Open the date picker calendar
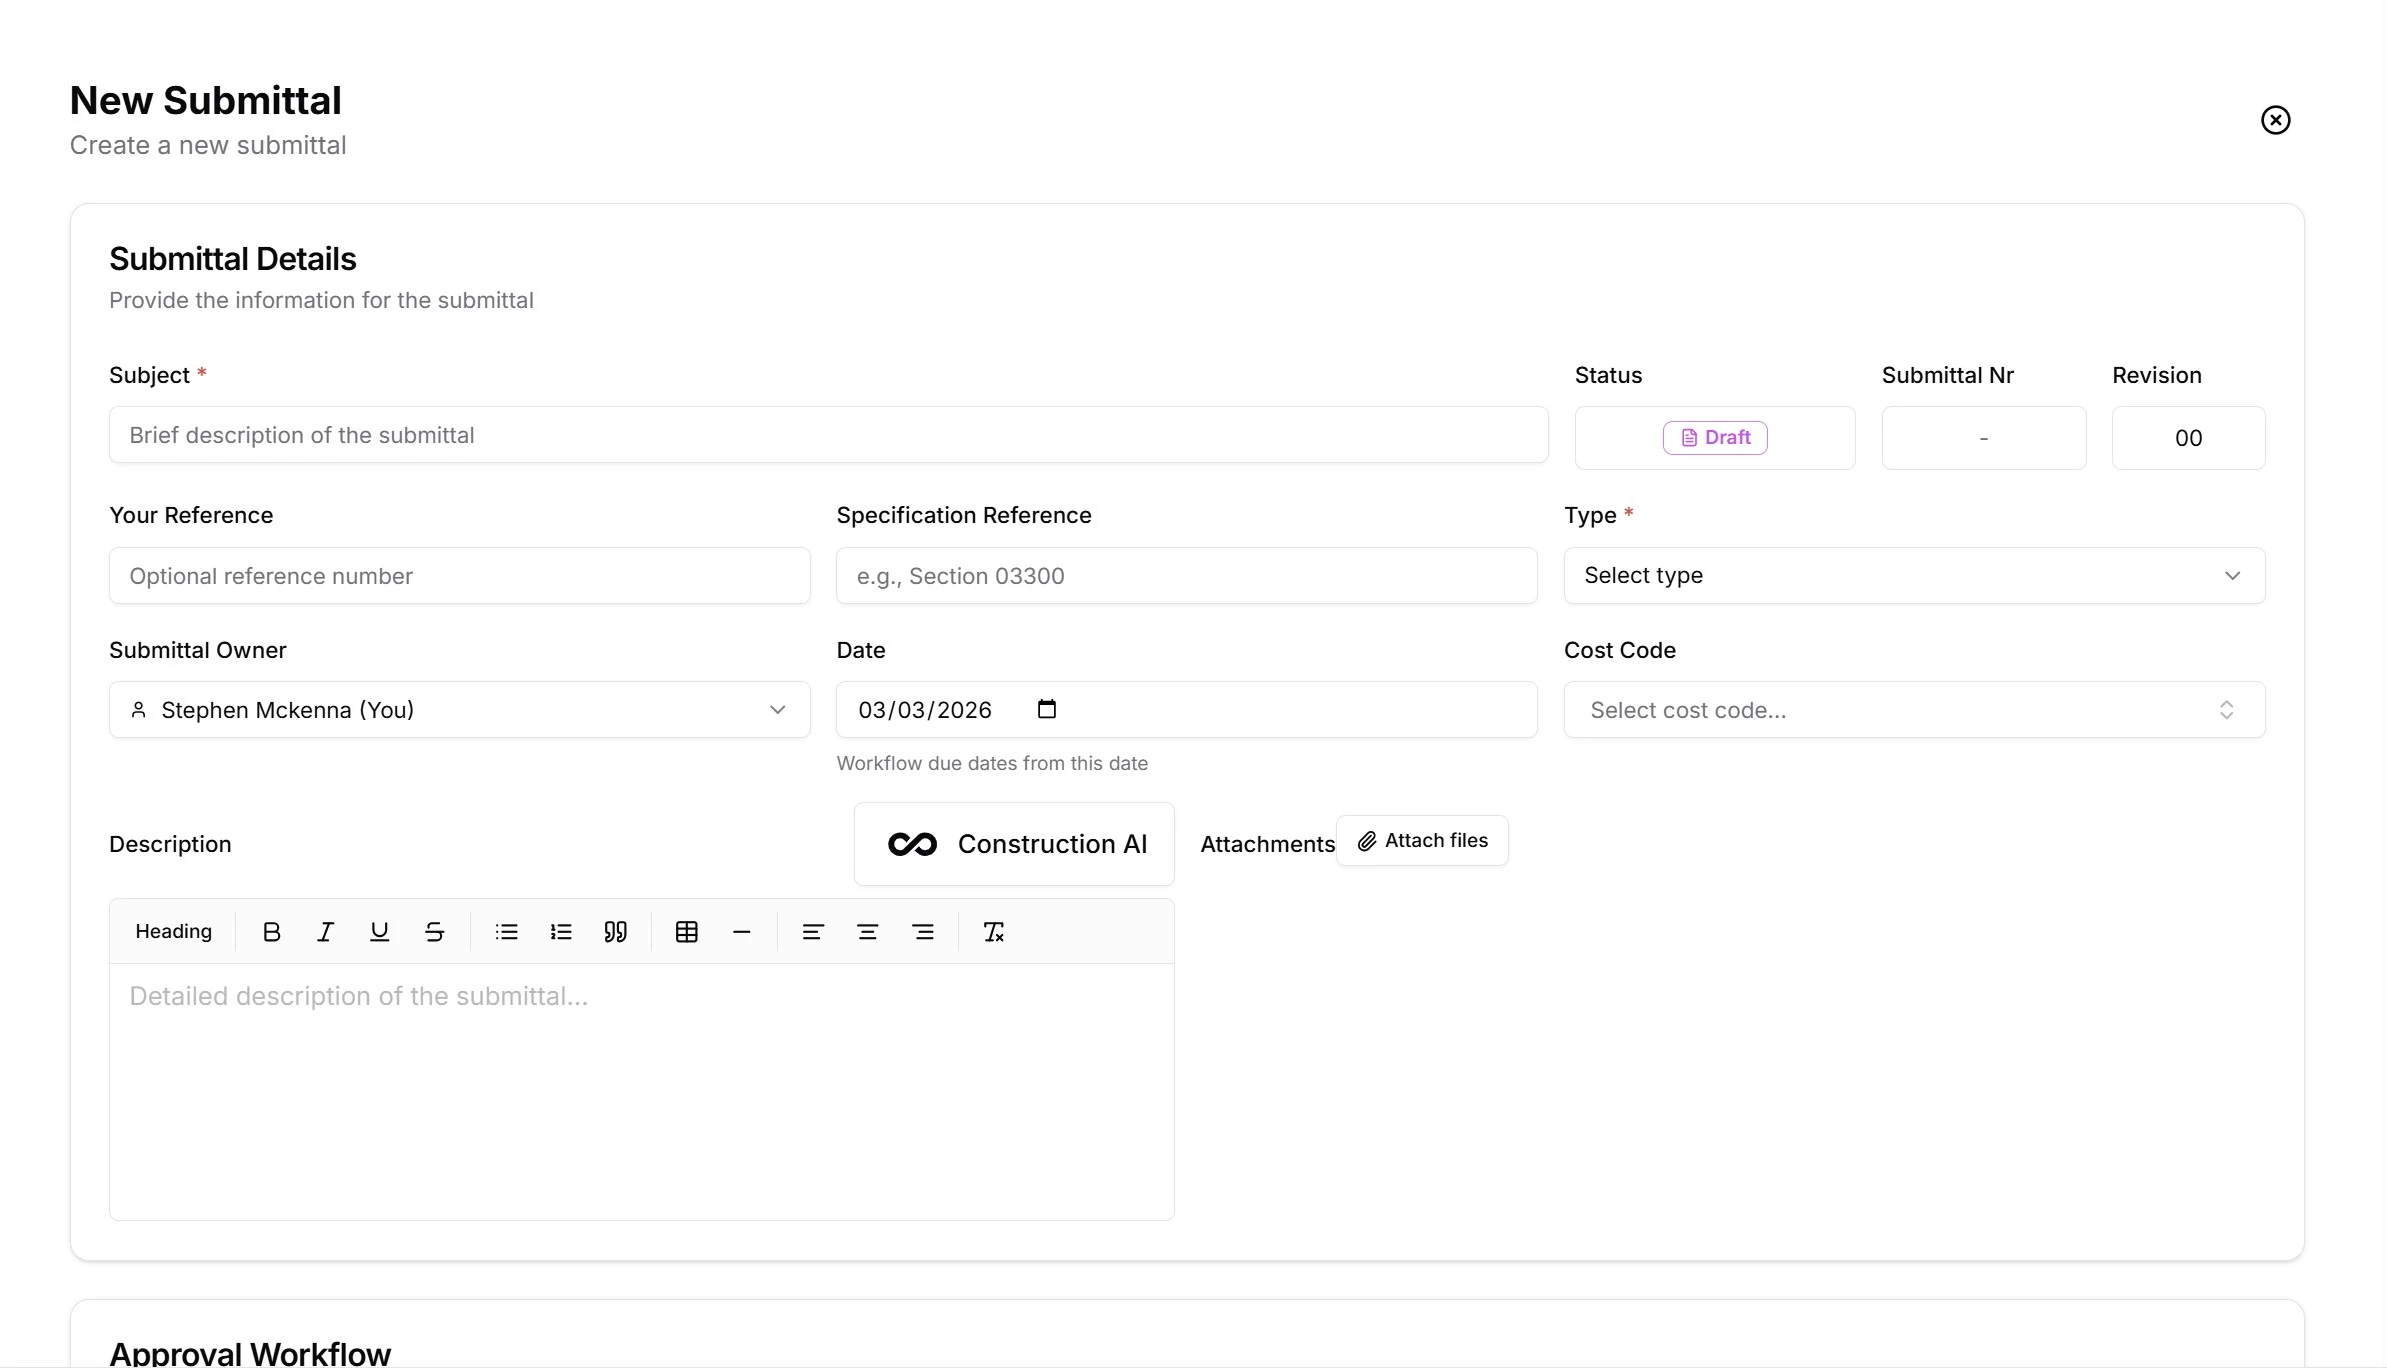Image resolution: width=2387 pixels, height=1368 pixels. 1047,709
